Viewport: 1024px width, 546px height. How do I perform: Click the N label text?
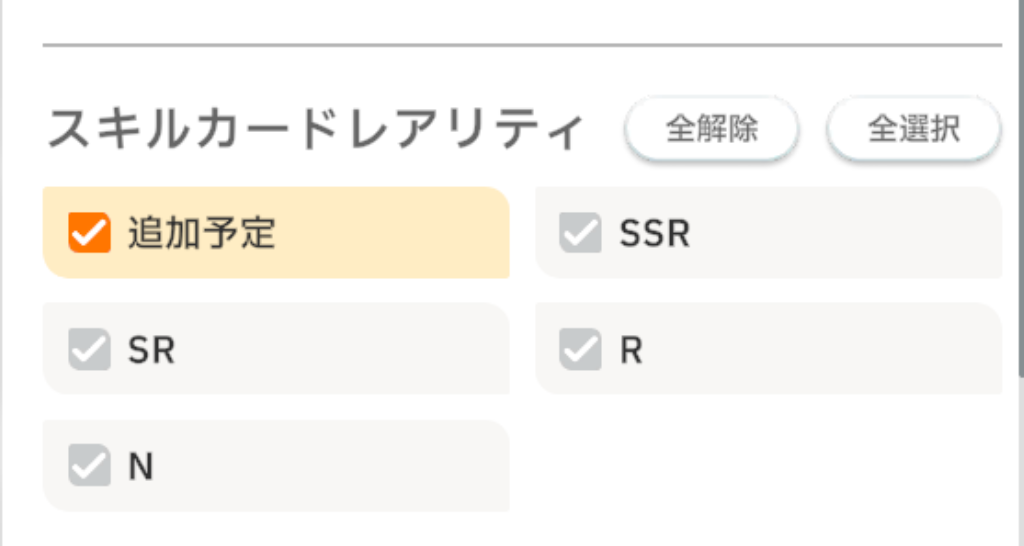coord(141,466)
